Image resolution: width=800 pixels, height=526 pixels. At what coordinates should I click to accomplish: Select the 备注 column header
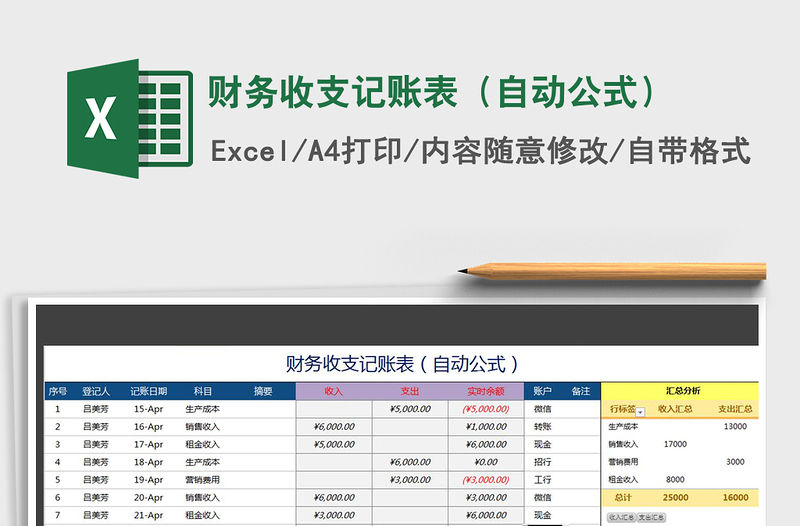[581, 391]
